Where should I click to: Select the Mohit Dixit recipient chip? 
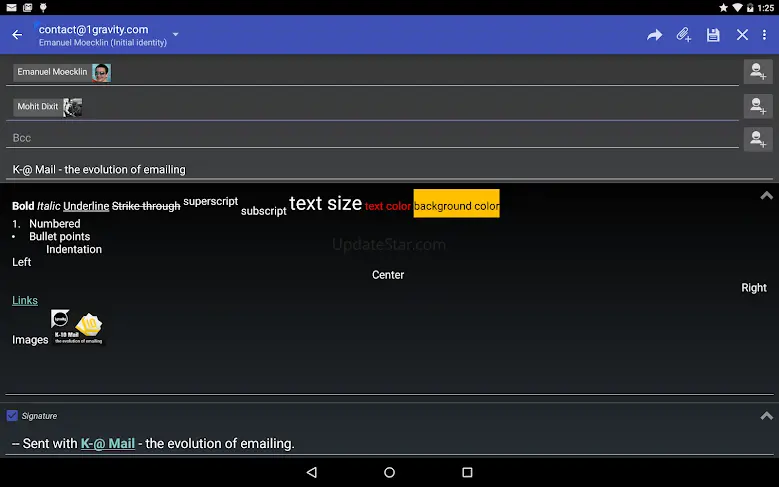point(48,107)
